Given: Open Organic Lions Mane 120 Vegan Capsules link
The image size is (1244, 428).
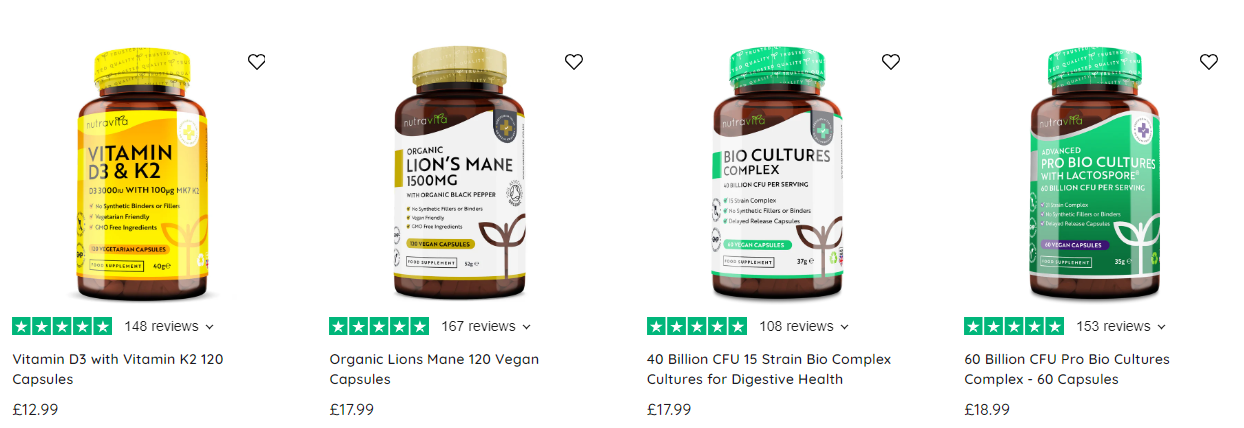Looking at the screenshot, I should [434, 369].
